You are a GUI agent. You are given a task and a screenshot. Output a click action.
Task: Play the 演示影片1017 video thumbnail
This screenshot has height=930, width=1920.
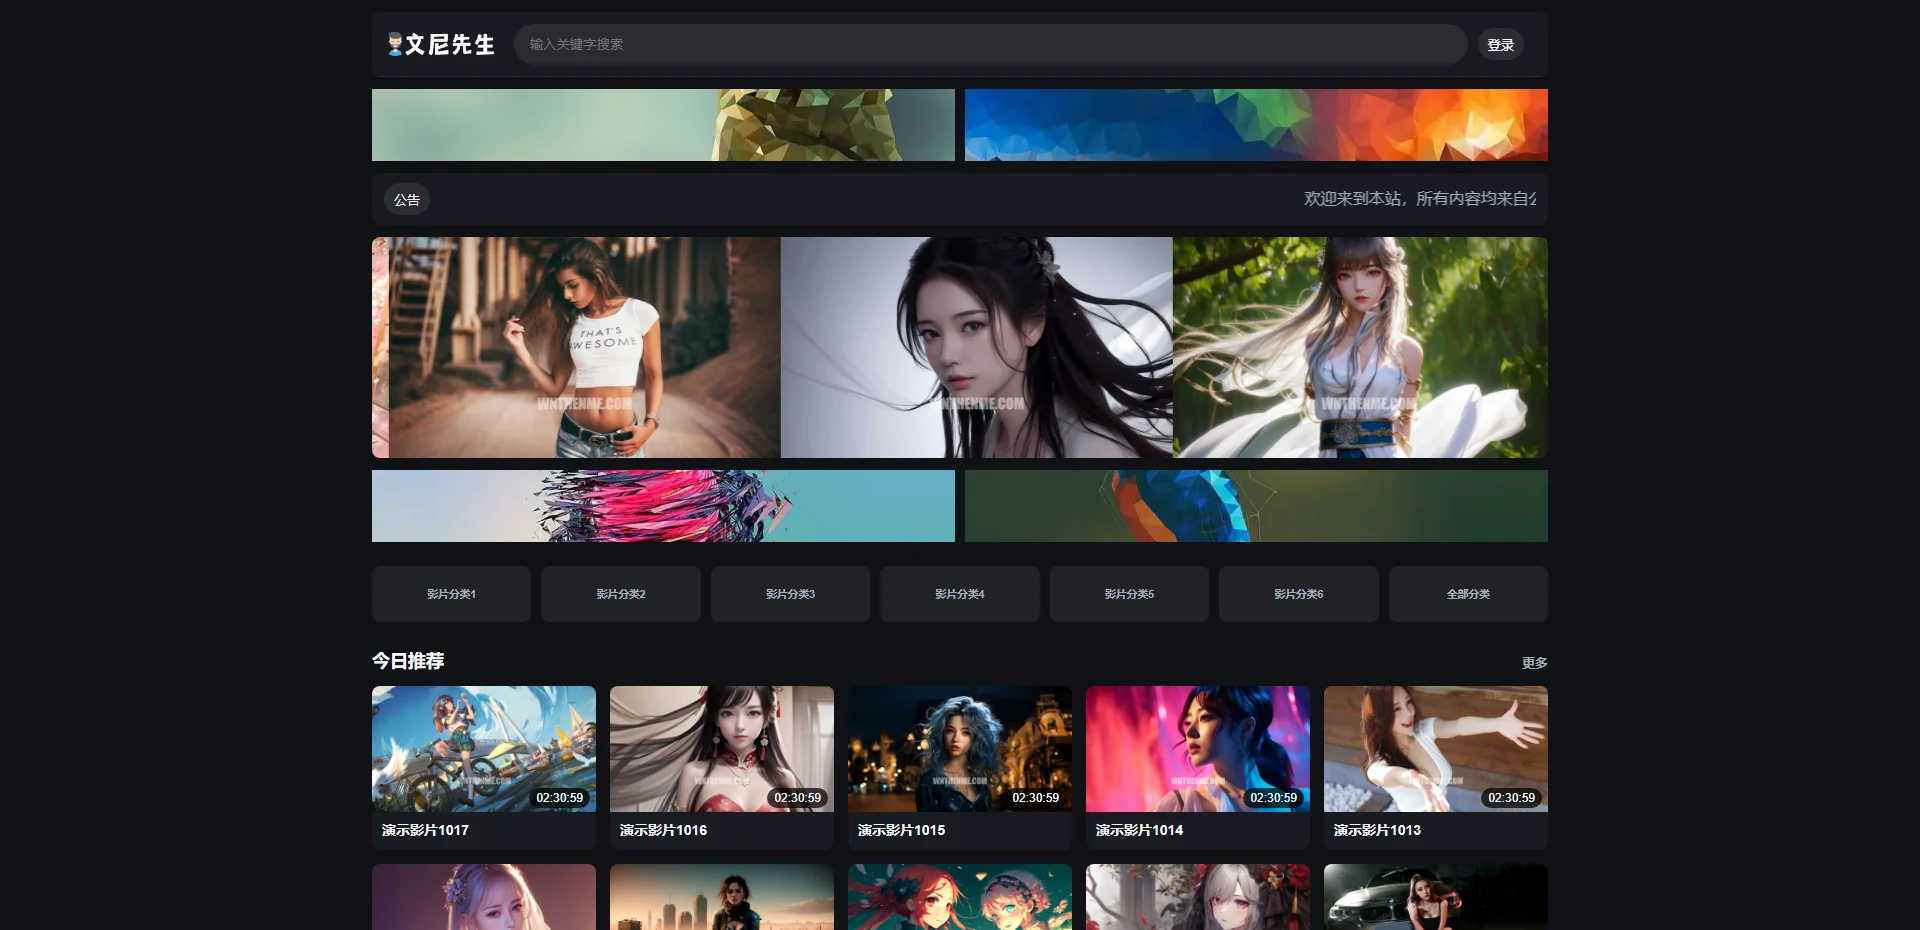[484, 748]
